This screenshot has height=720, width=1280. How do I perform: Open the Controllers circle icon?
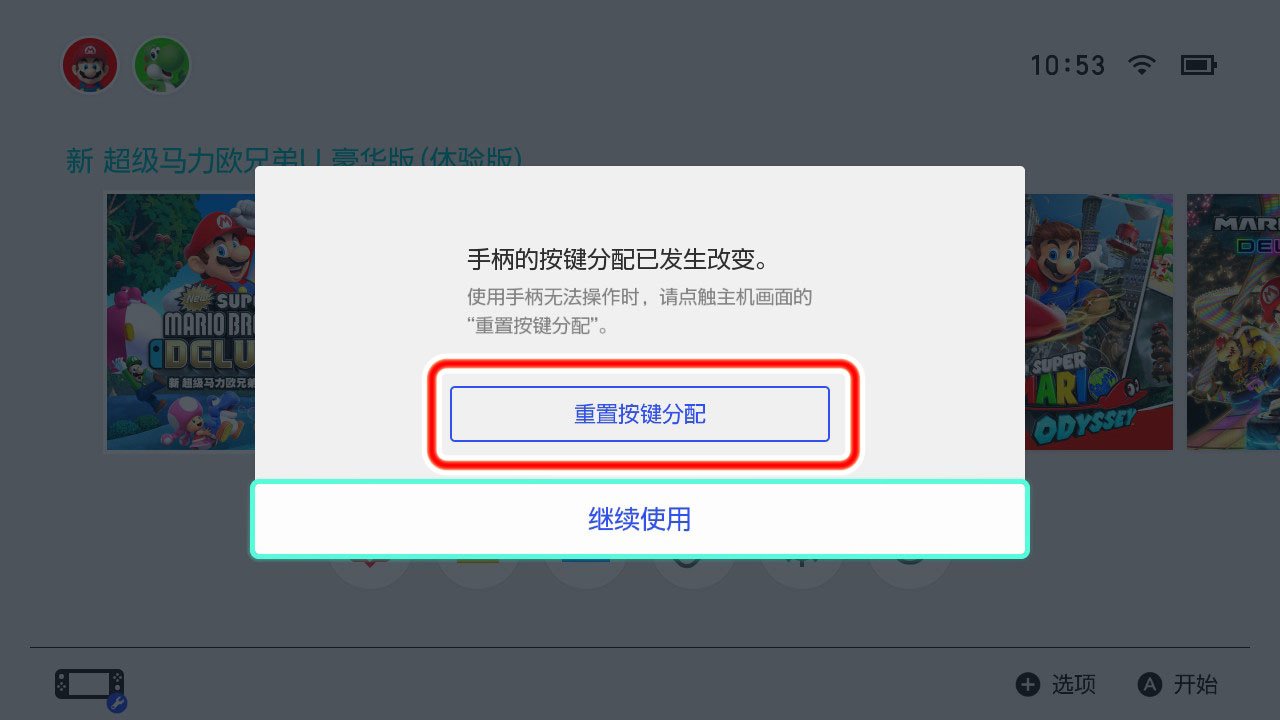click(x=694, y=573)
